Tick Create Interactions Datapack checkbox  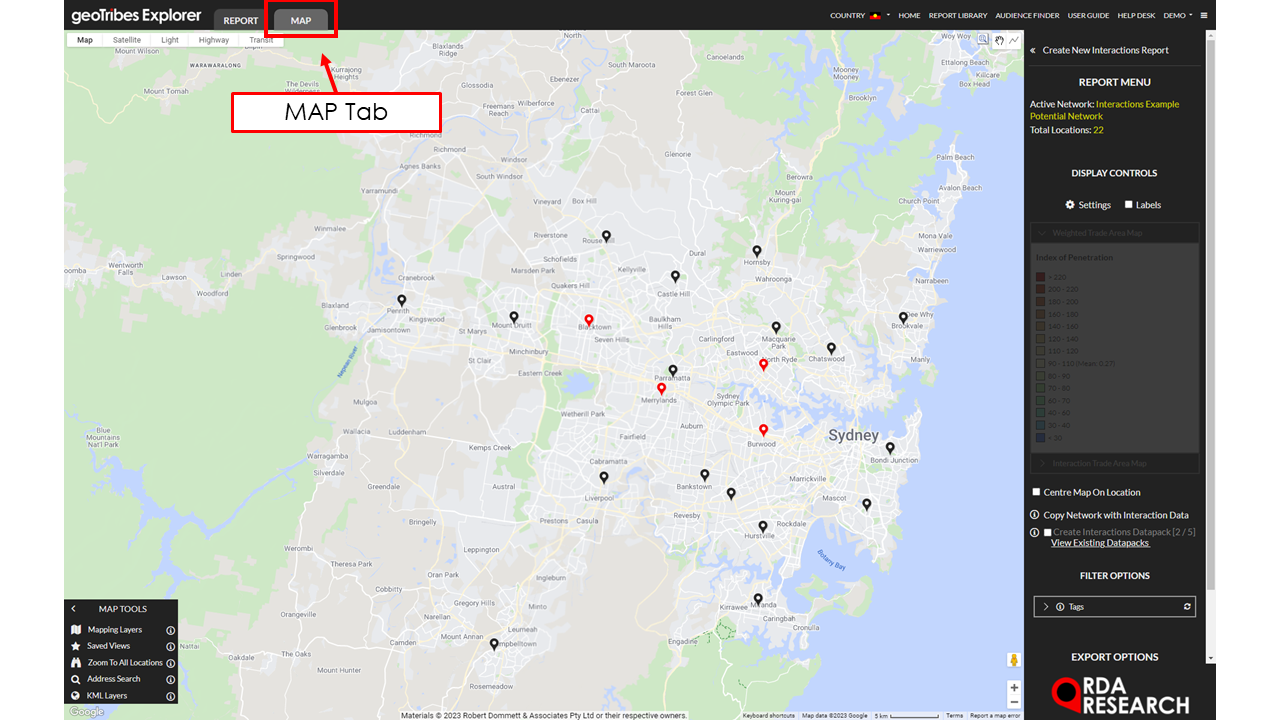coord(1047,532)
